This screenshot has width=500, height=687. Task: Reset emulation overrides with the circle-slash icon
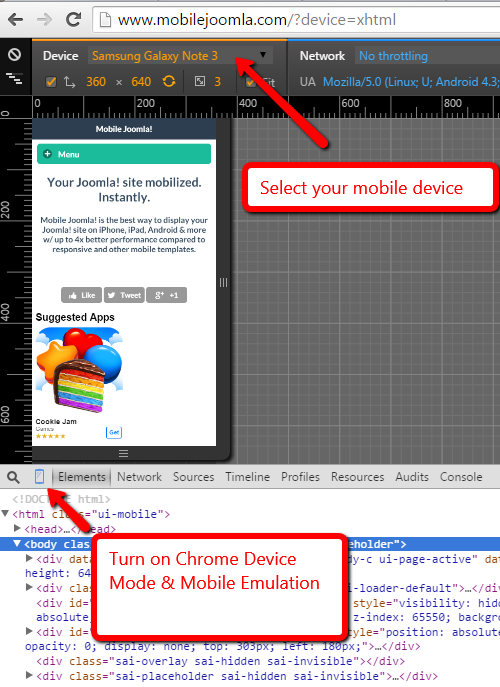[14, 55]
